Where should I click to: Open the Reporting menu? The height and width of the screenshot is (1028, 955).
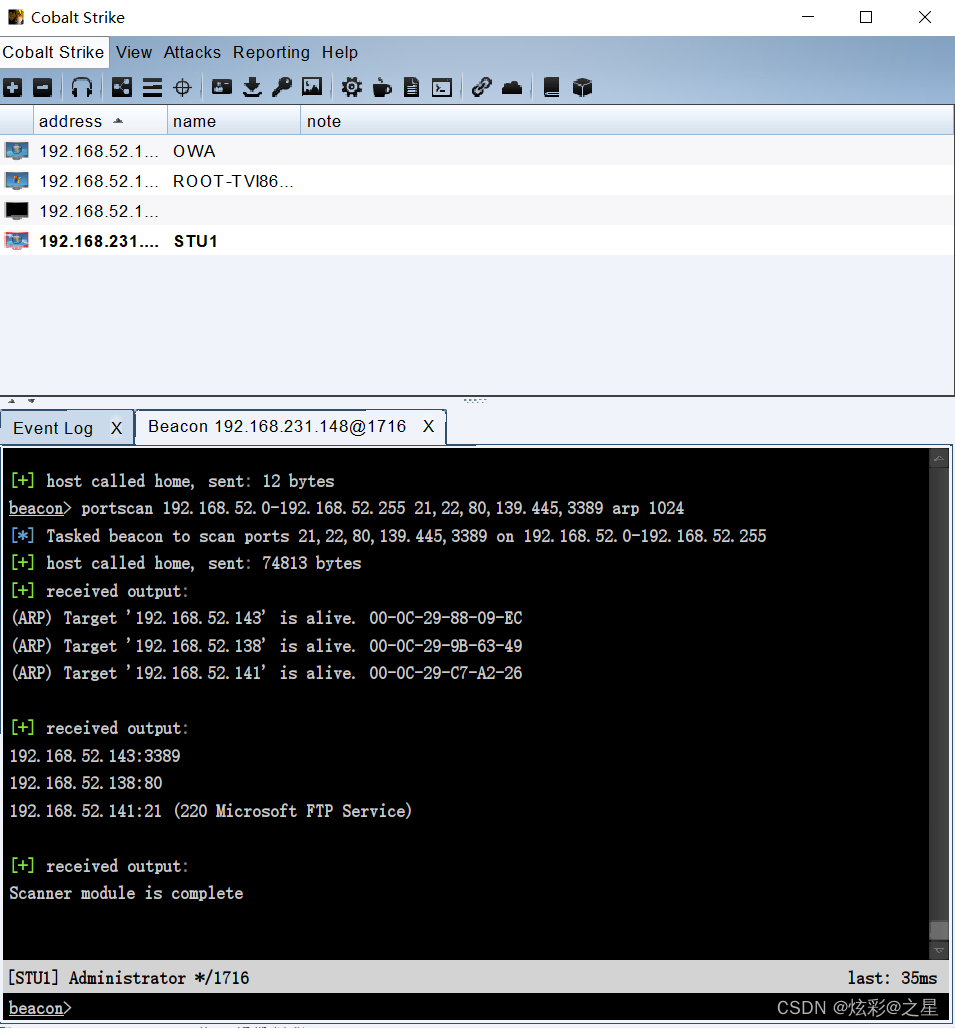[x=271, y=52]
